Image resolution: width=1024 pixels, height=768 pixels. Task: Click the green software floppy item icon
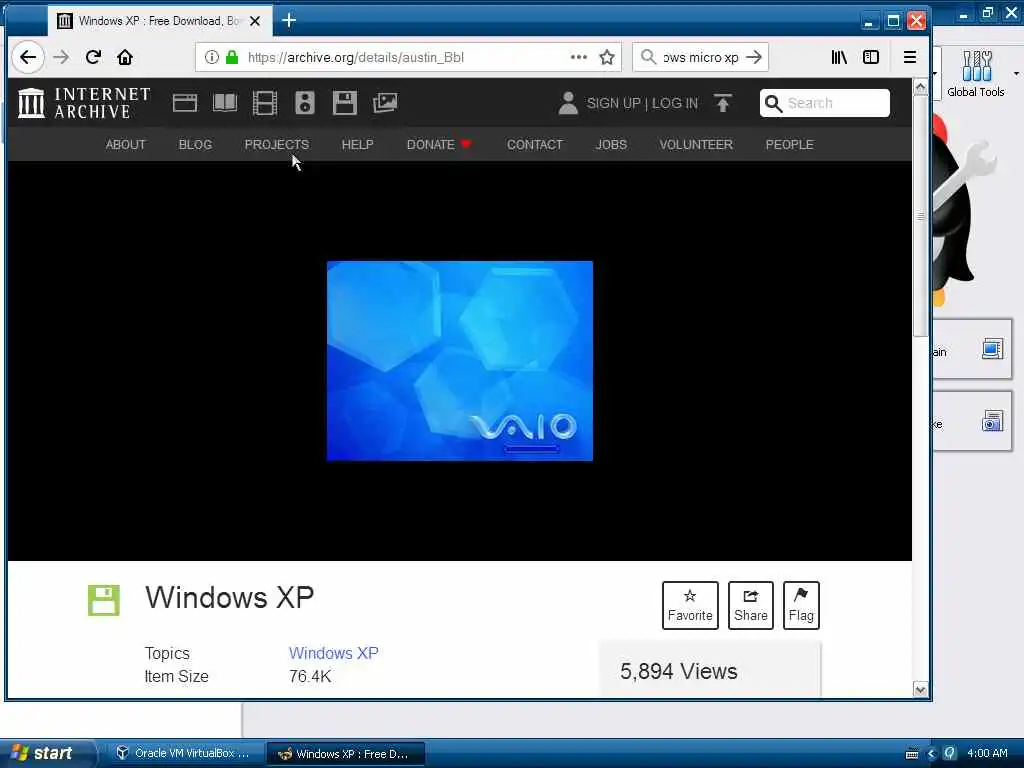104,600
